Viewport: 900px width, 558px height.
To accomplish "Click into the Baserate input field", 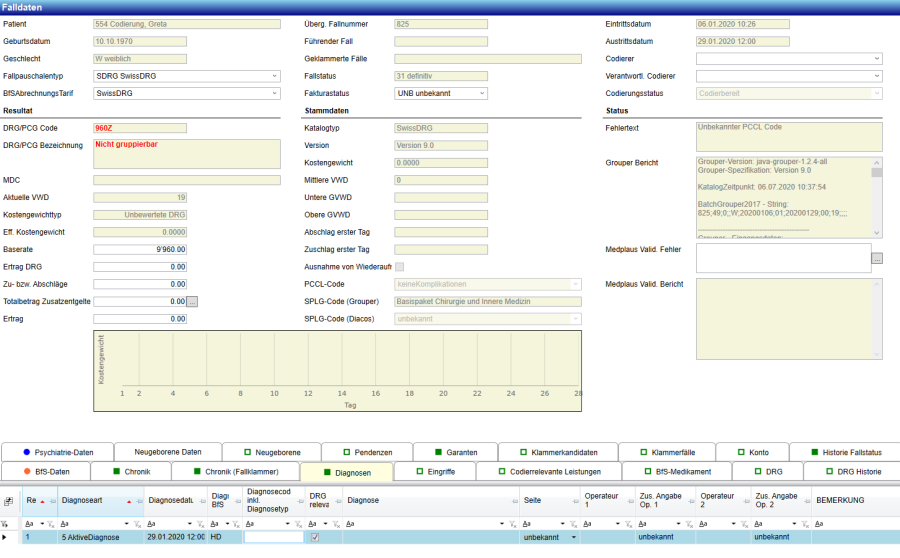I will point(140,250).
